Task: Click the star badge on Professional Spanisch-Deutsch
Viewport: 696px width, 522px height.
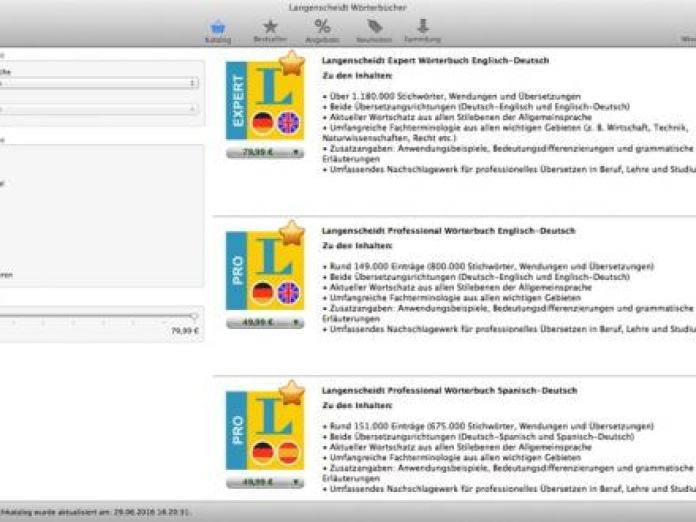Action: pos(292,393)
